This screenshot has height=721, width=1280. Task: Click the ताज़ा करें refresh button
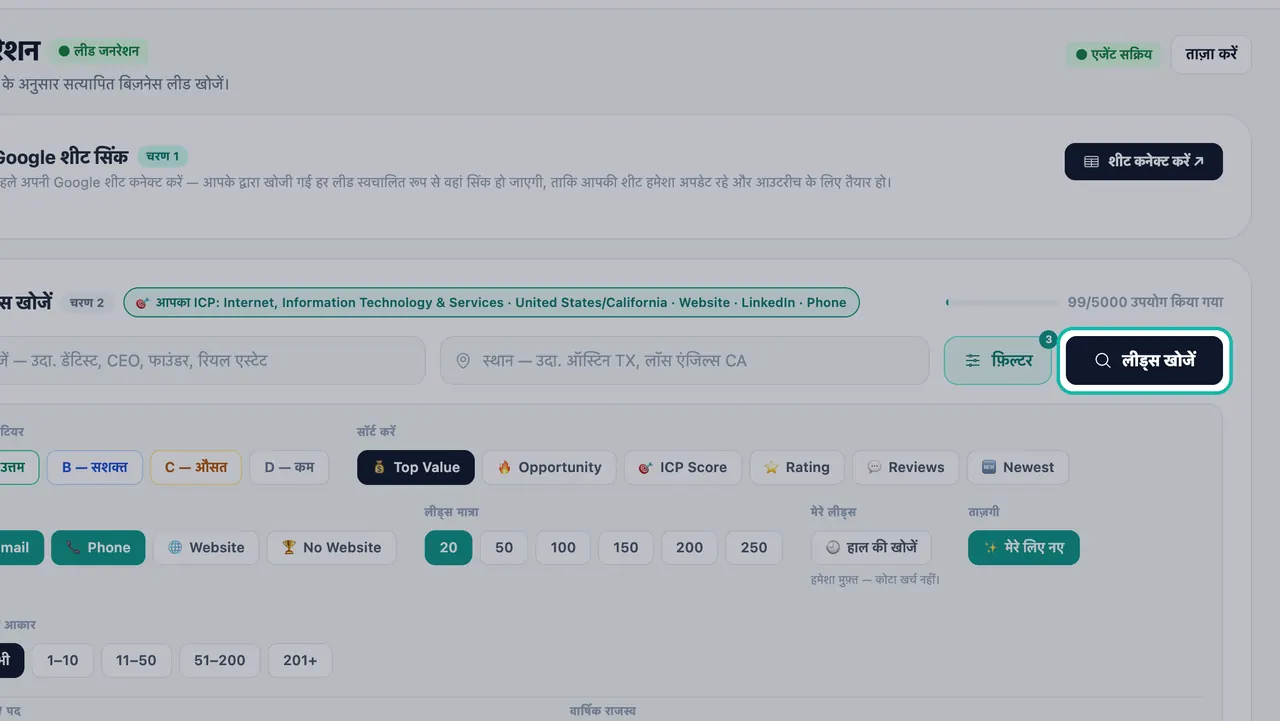[x=1211, y=54]
